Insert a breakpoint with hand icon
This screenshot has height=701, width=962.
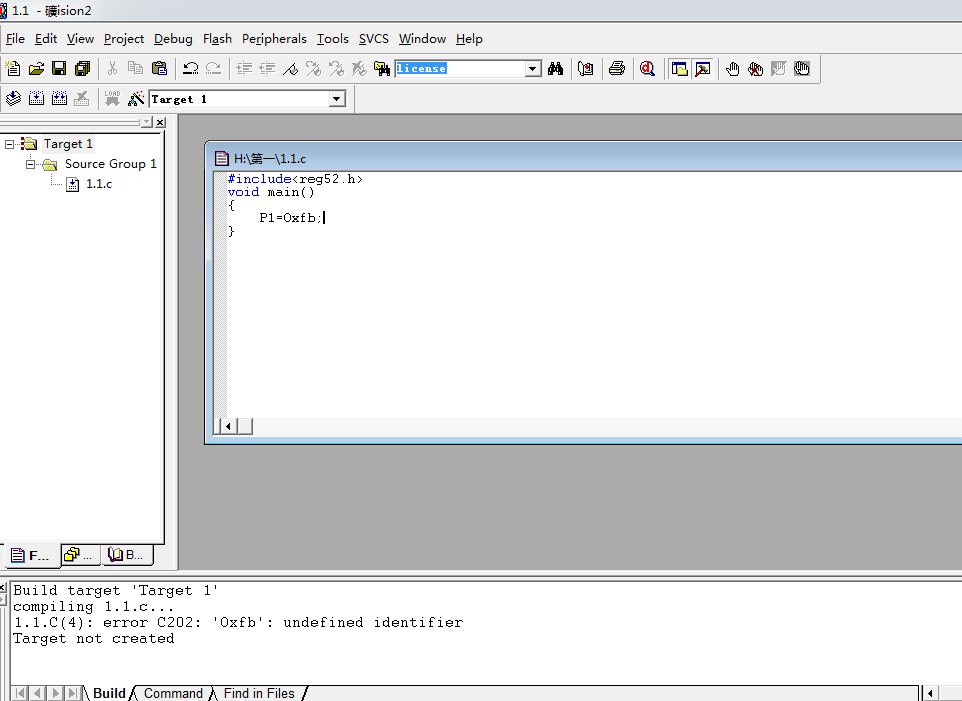732,69
